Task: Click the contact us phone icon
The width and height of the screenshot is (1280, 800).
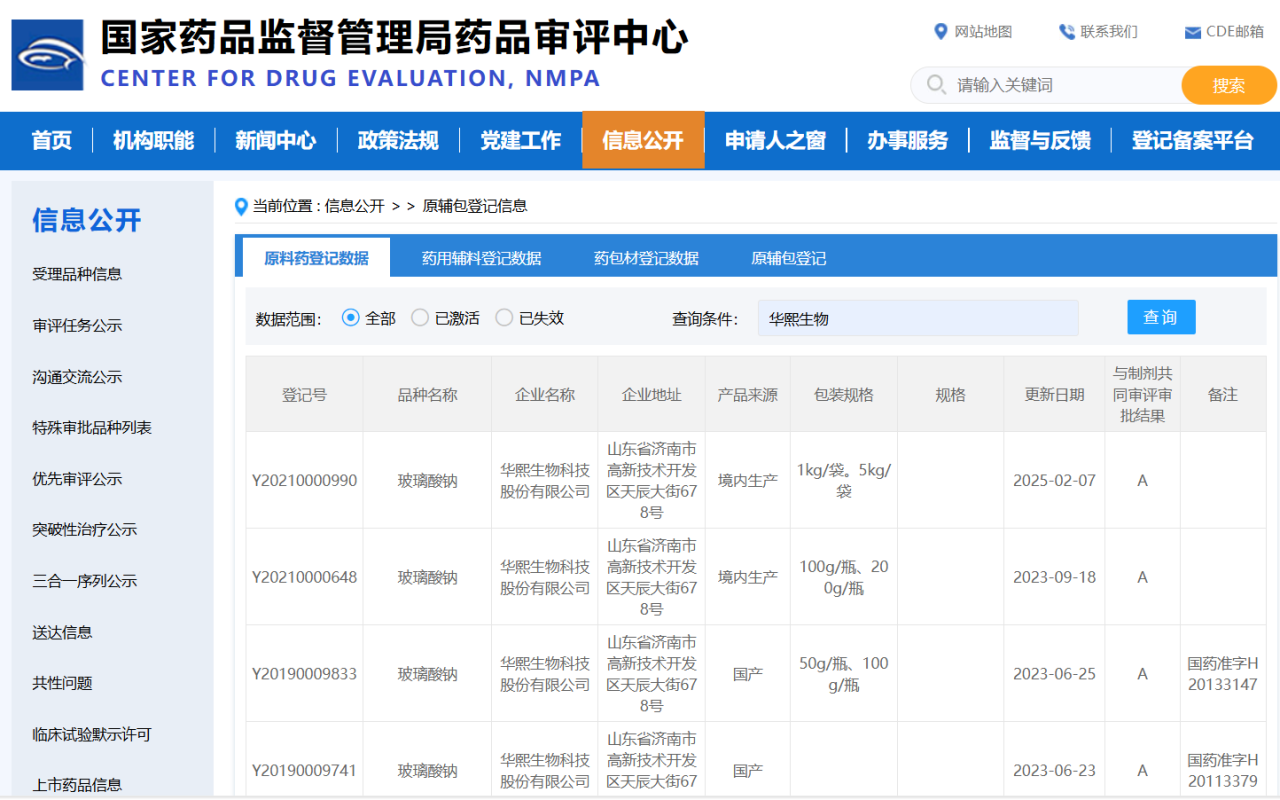Action: tap(1066, 32)
